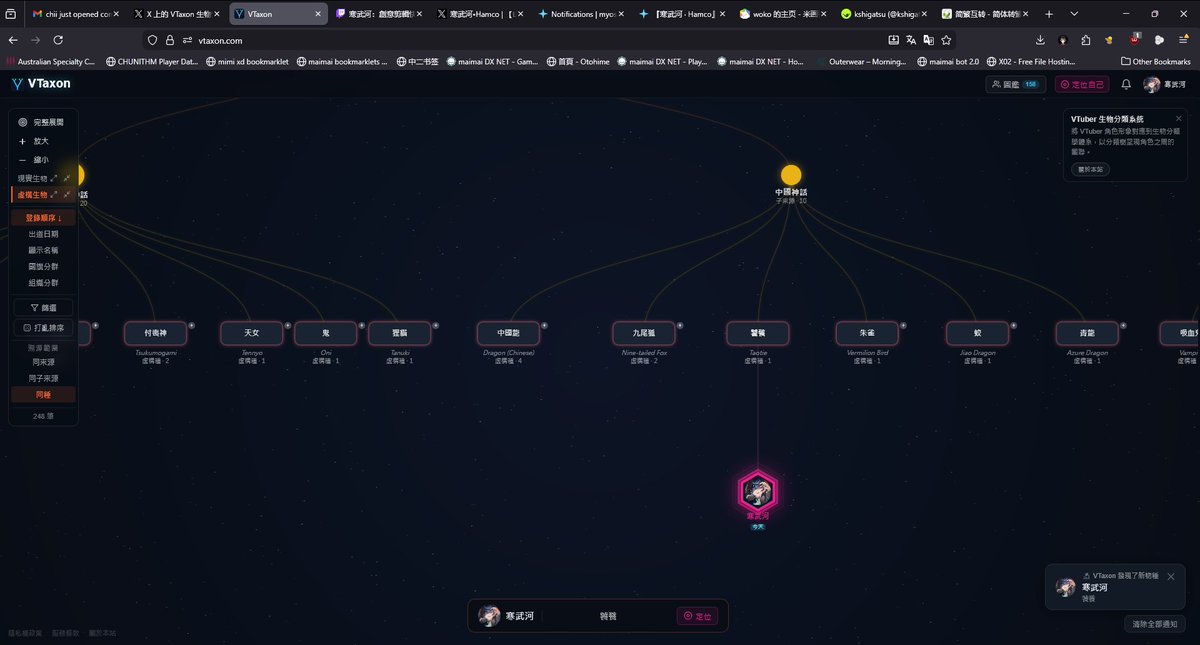Click the 關於本站 button
The height and width of the screenshot is (645, 1200).
point(1091,169)
